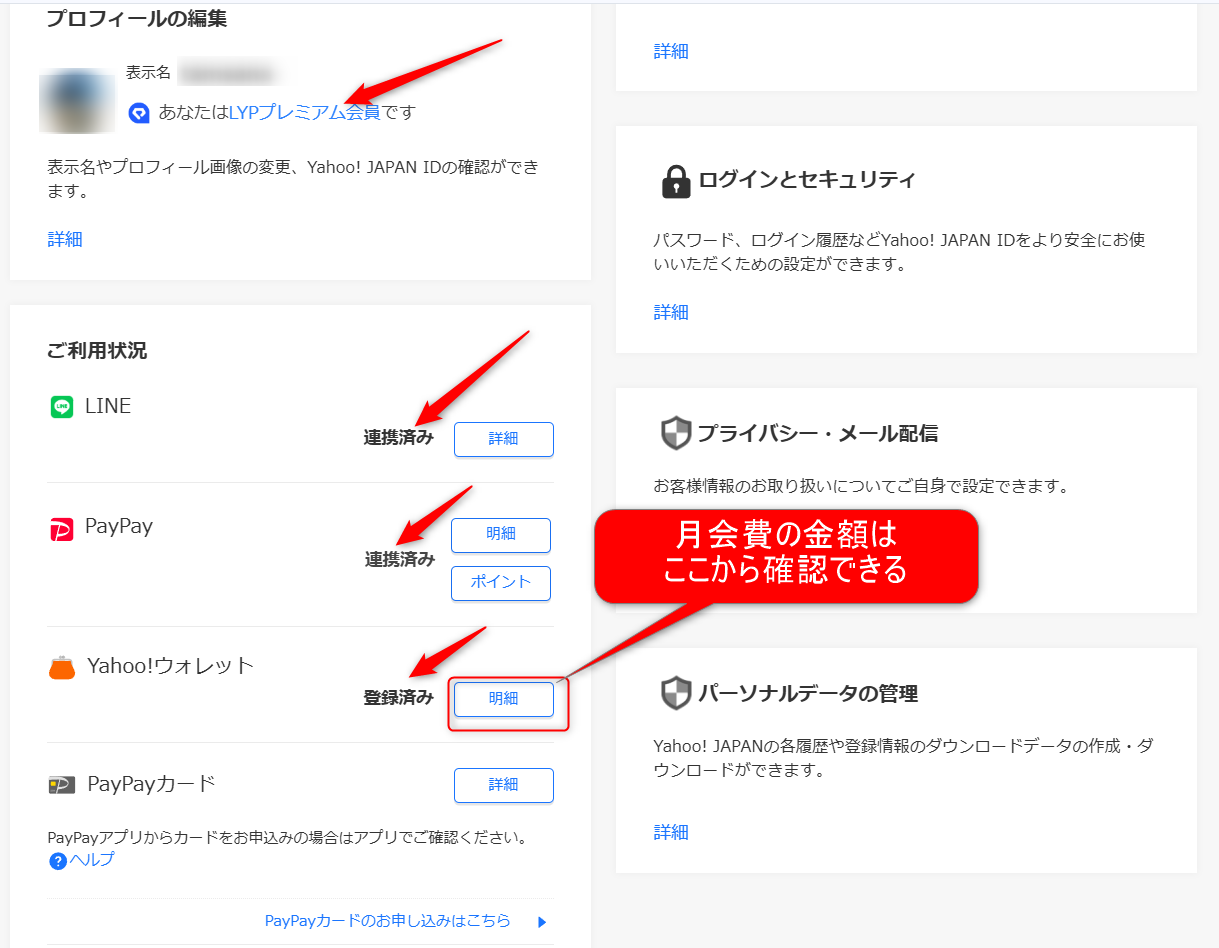Open the Yahoo!ウォレット 明細 button
Screen dimensions: 1219x948
503,699
